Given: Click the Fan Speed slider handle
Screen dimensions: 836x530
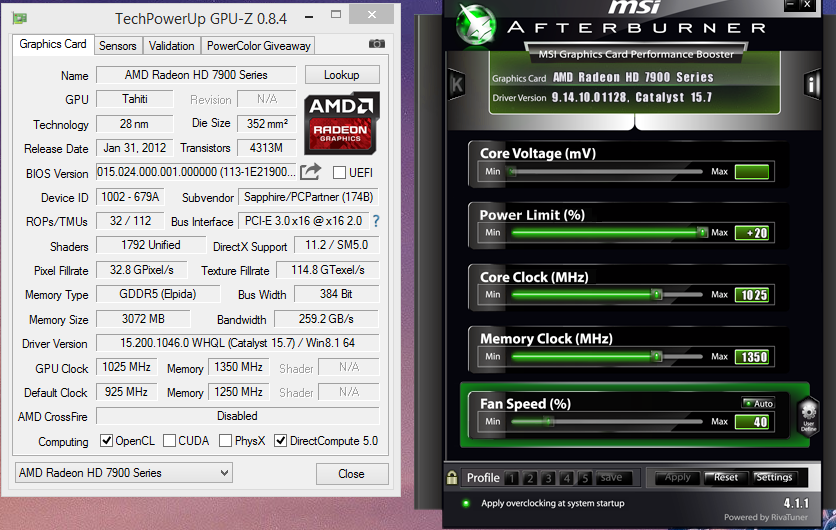Looking at the screenshot, I should click(549, 422).
